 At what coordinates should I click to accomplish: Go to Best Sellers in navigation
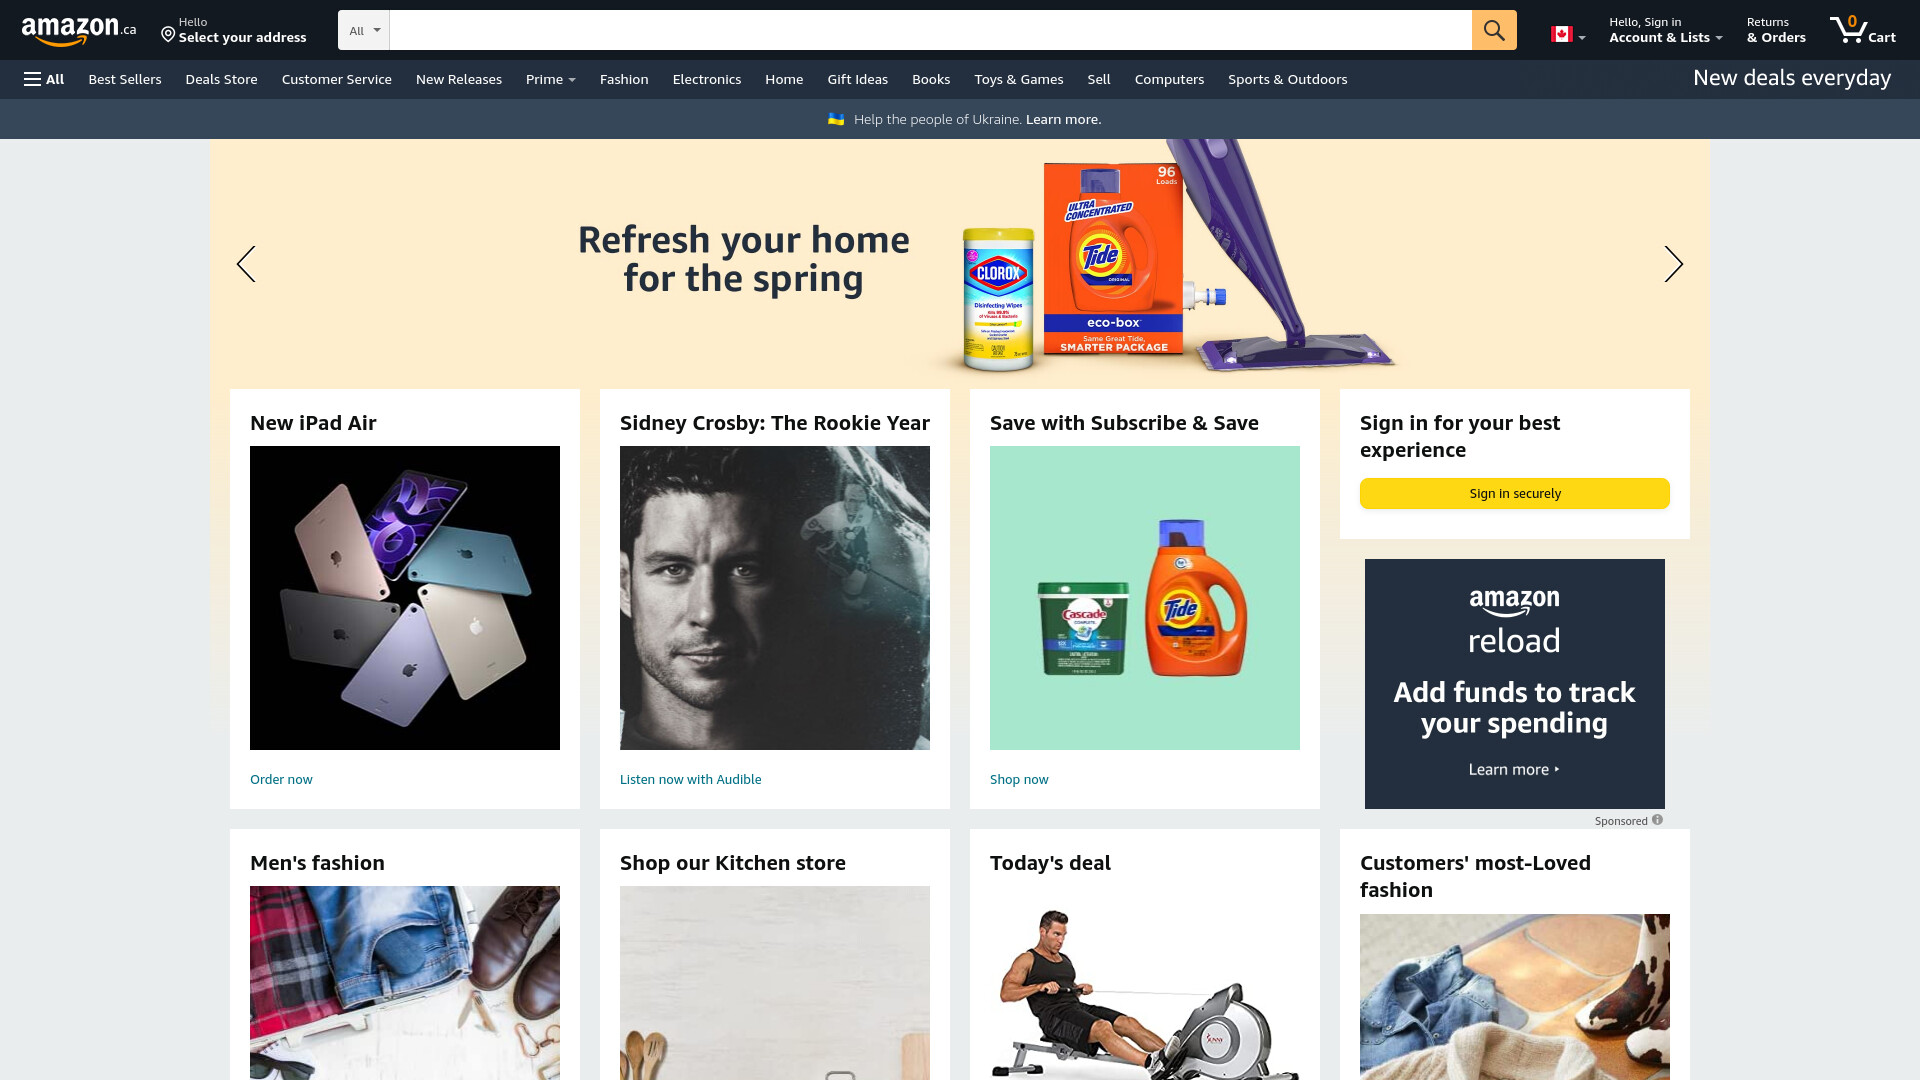pos(125,79)
